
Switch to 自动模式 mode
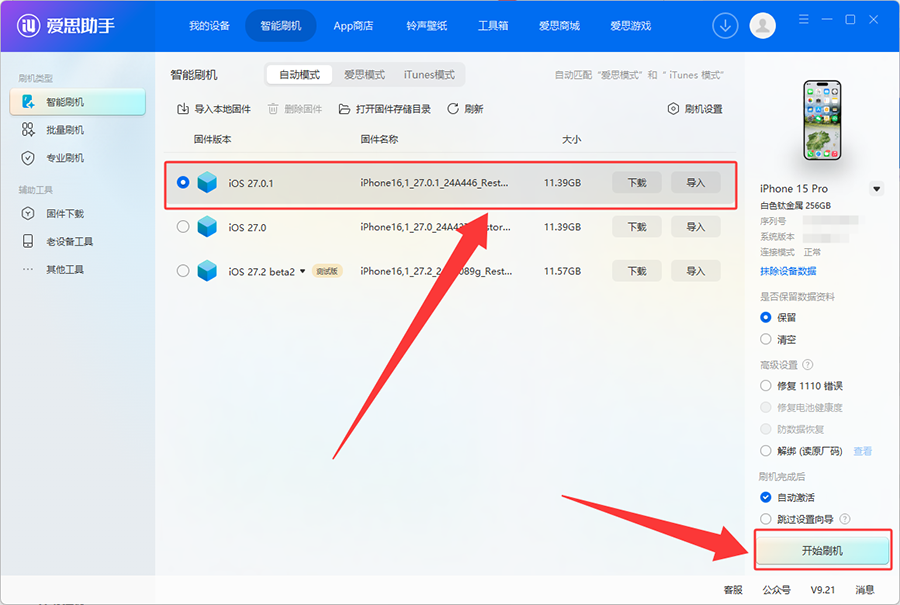(299, 75)
